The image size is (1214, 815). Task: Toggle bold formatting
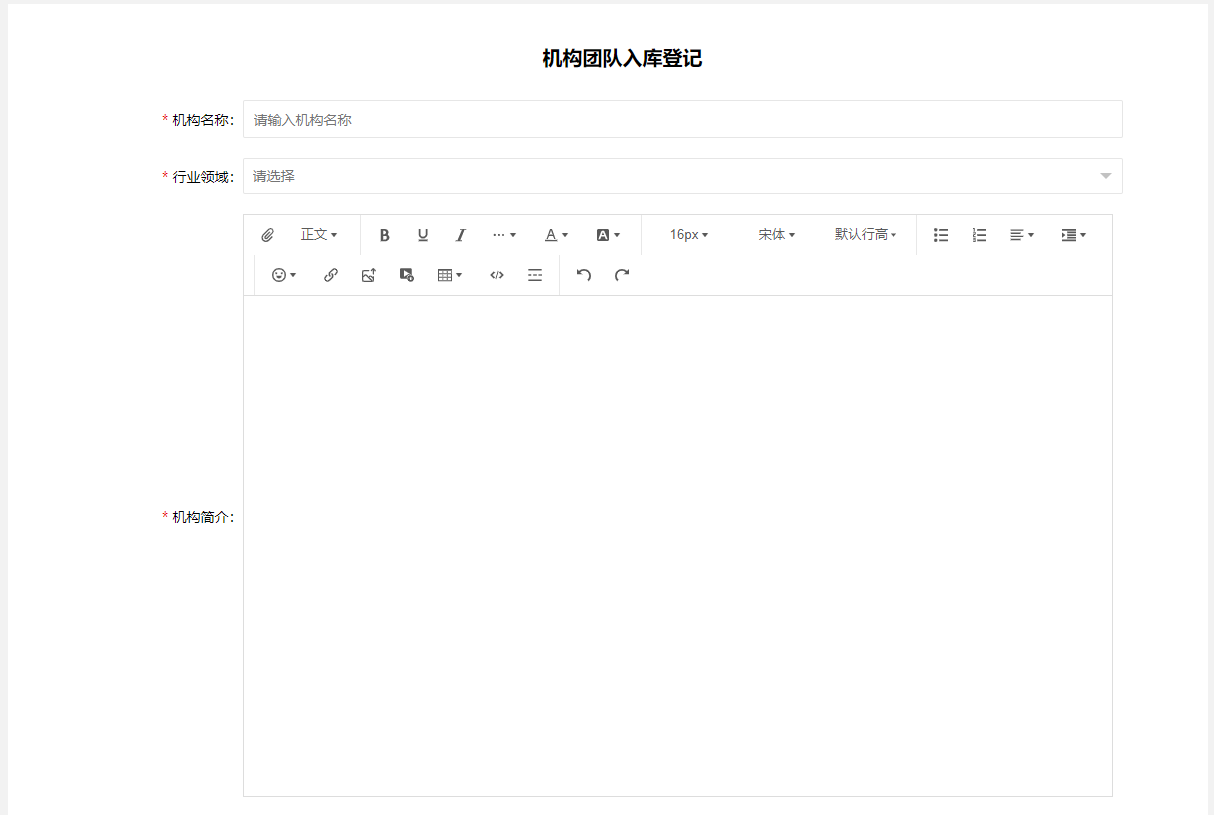coord(384,235)
